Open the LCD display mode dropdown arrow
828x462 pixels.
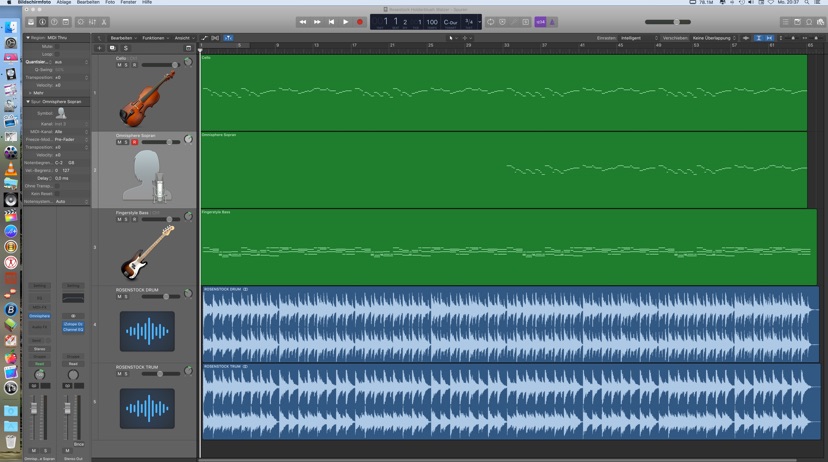(x=479, y=22)
